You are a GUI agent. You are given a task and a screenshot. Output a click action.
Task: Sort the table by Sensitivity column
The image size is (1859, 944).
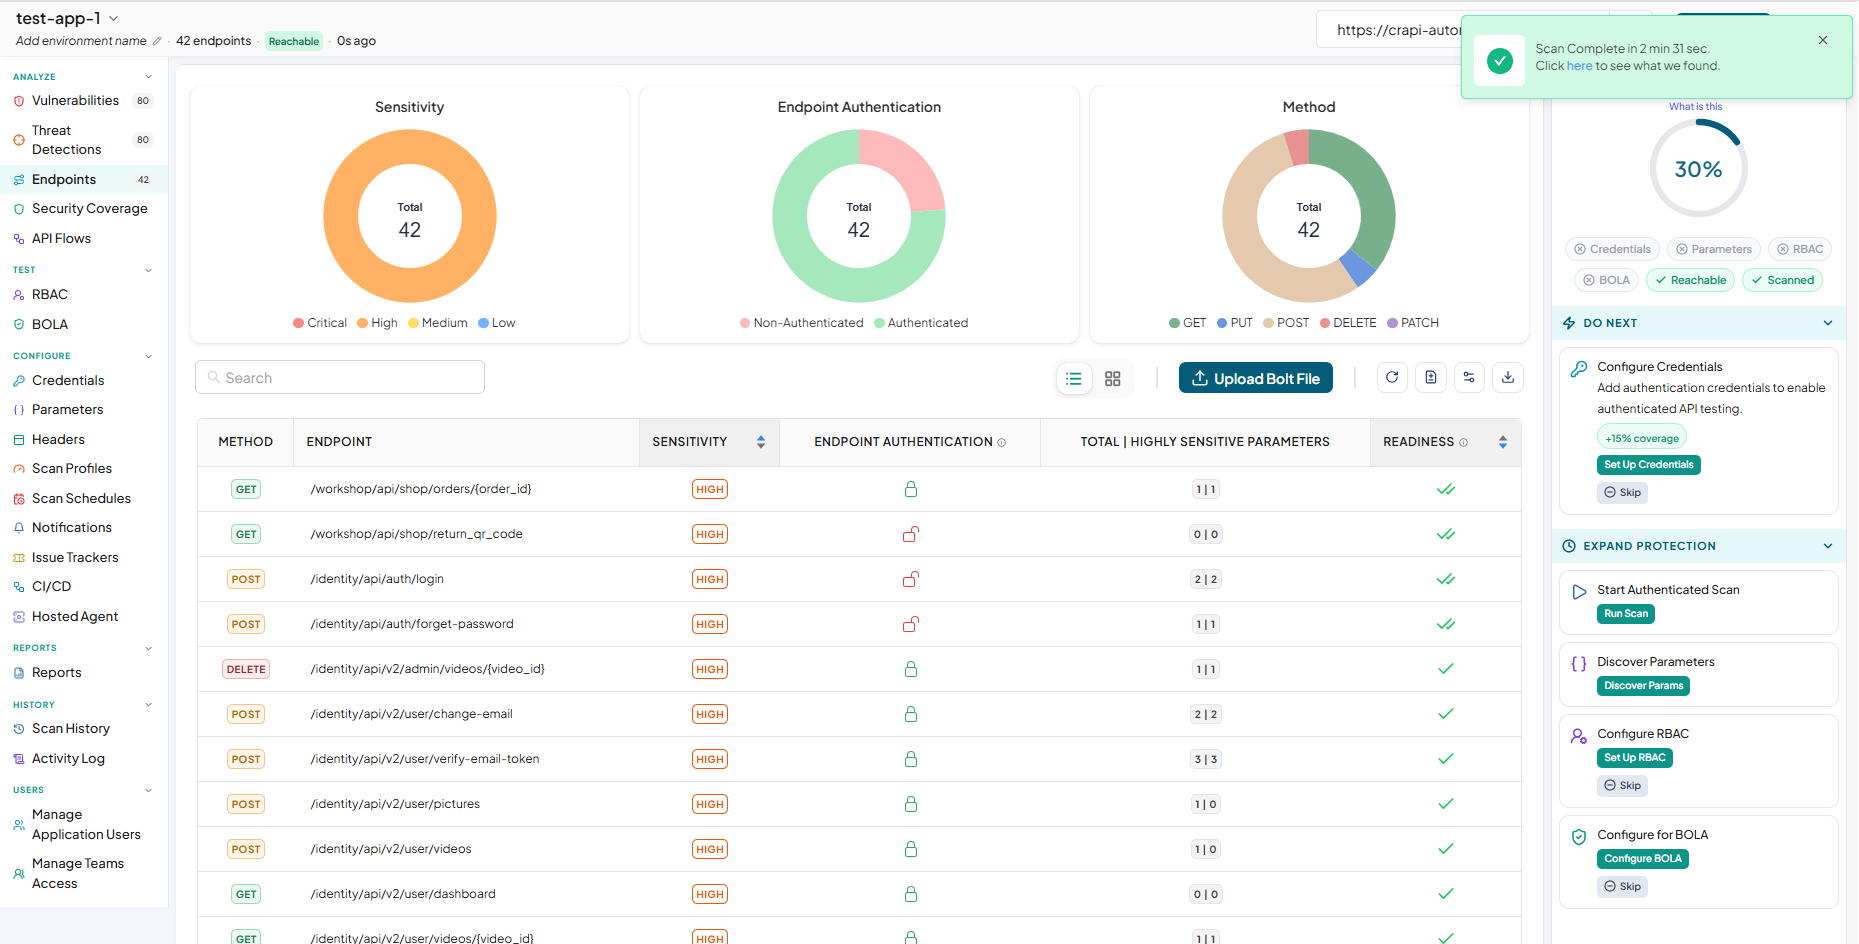761,442
